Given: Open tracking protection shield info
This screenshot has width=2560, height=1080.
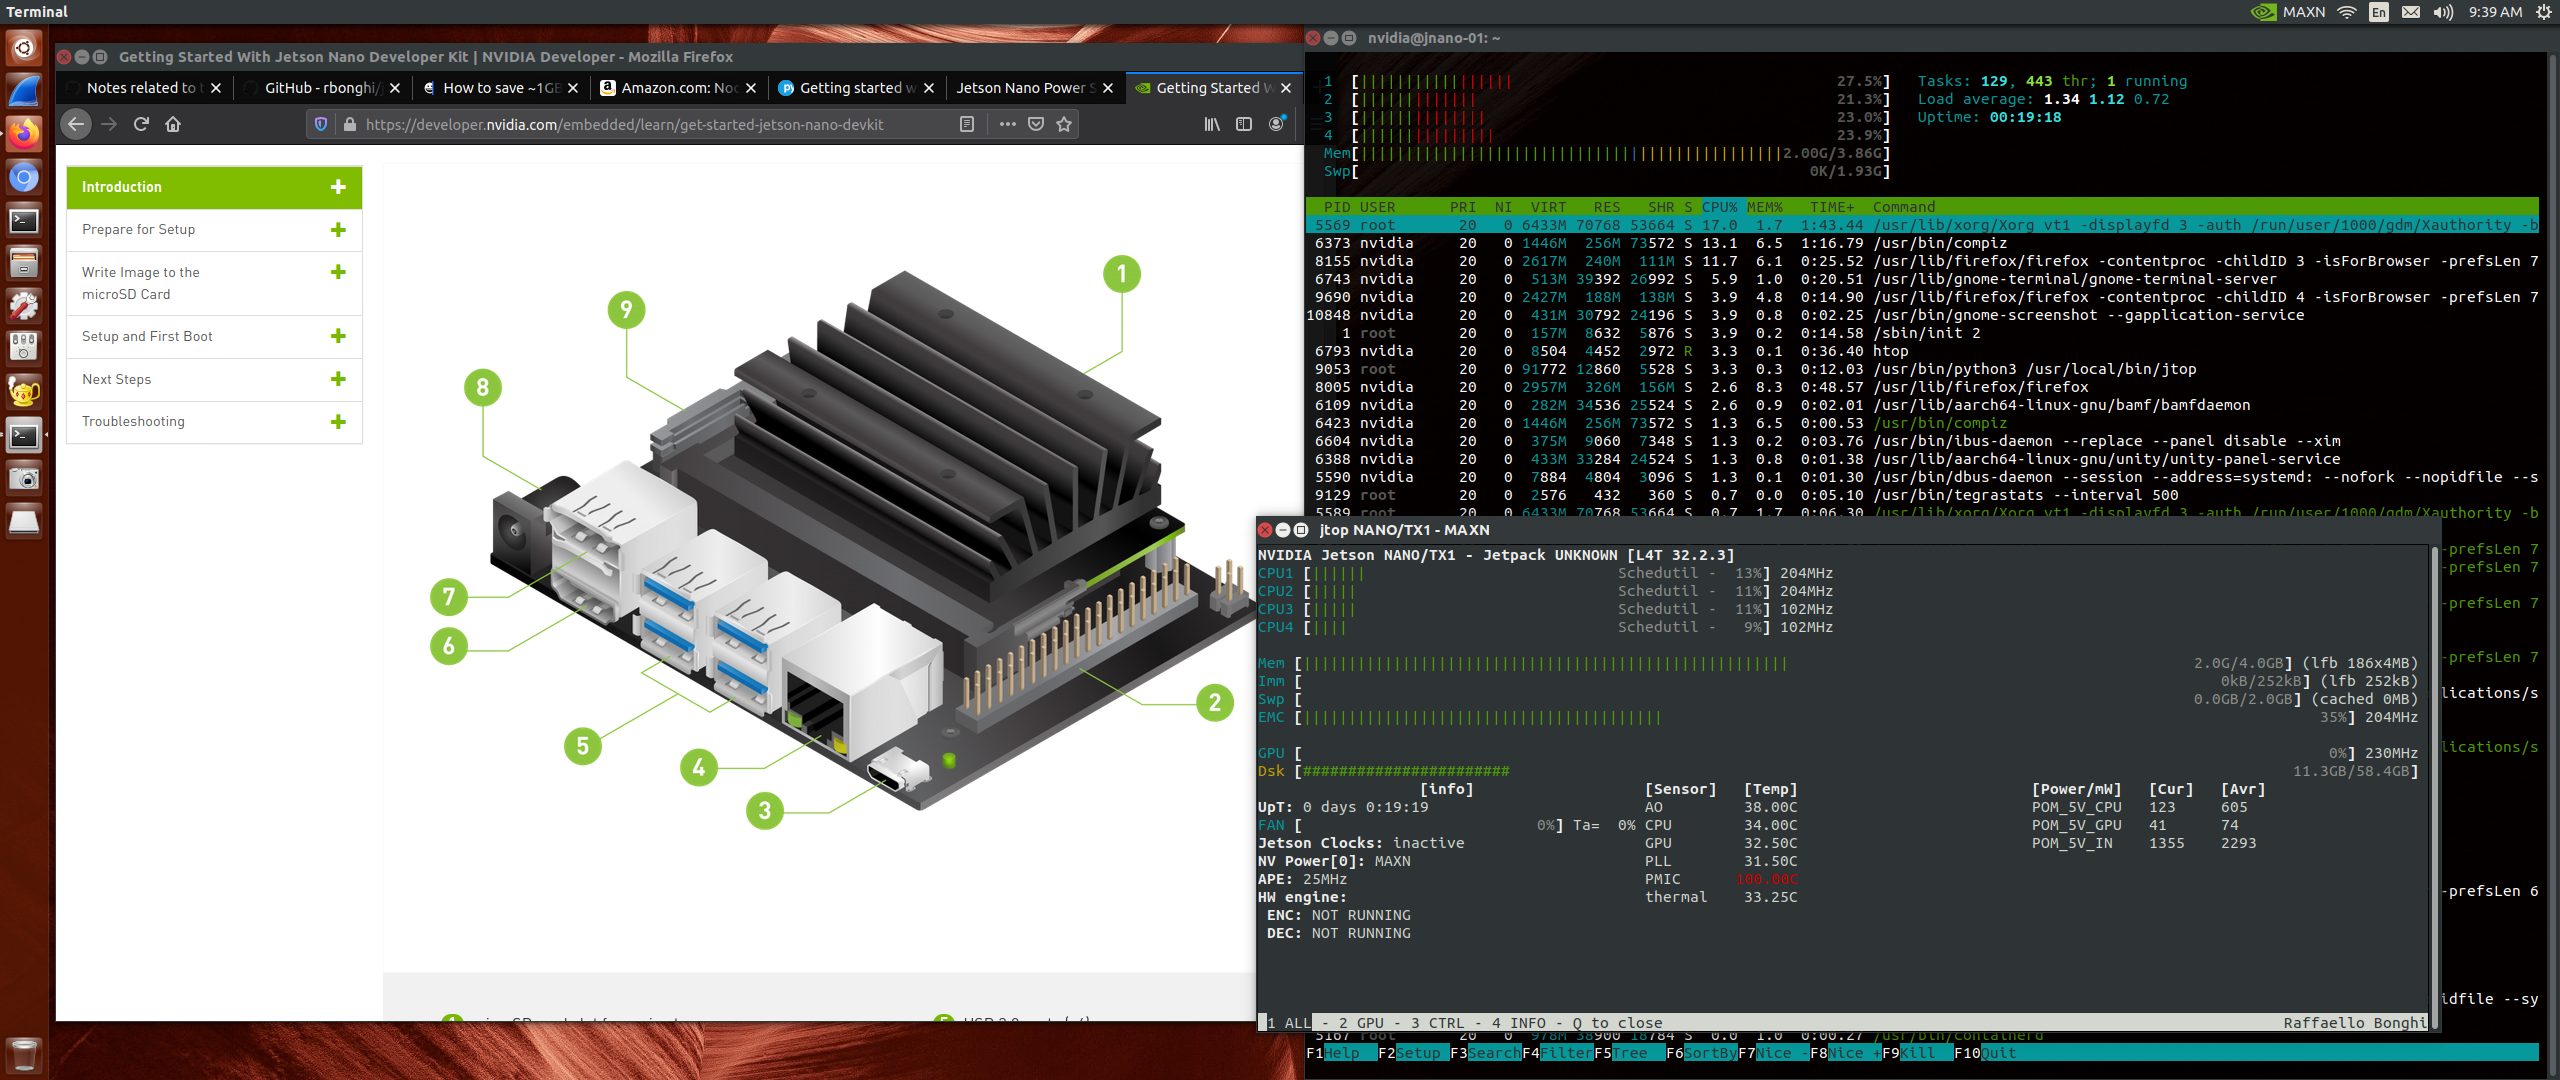Looking at the screenshot, I should (x=320, y=124).
